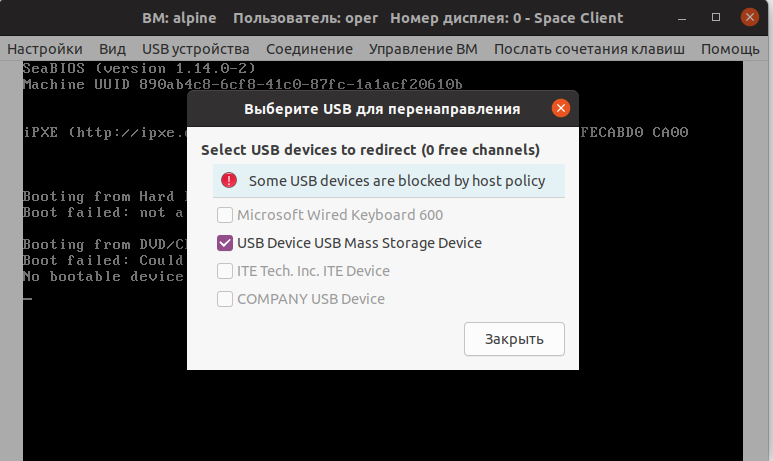Open the Настройки menu
773x461 pixels.
pos(44,49)
